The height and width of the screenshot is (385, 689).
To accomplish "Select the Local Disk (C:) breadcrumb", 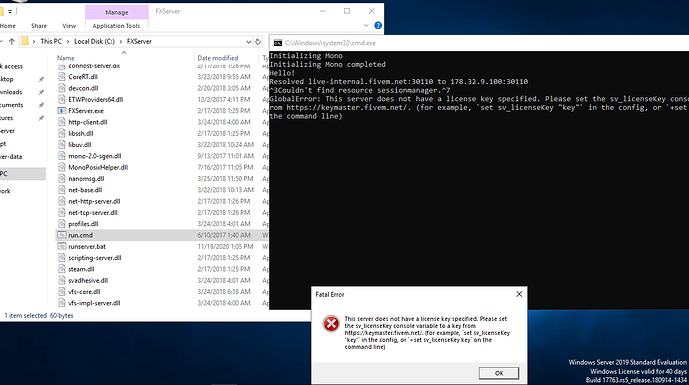I will pos(94,41).
